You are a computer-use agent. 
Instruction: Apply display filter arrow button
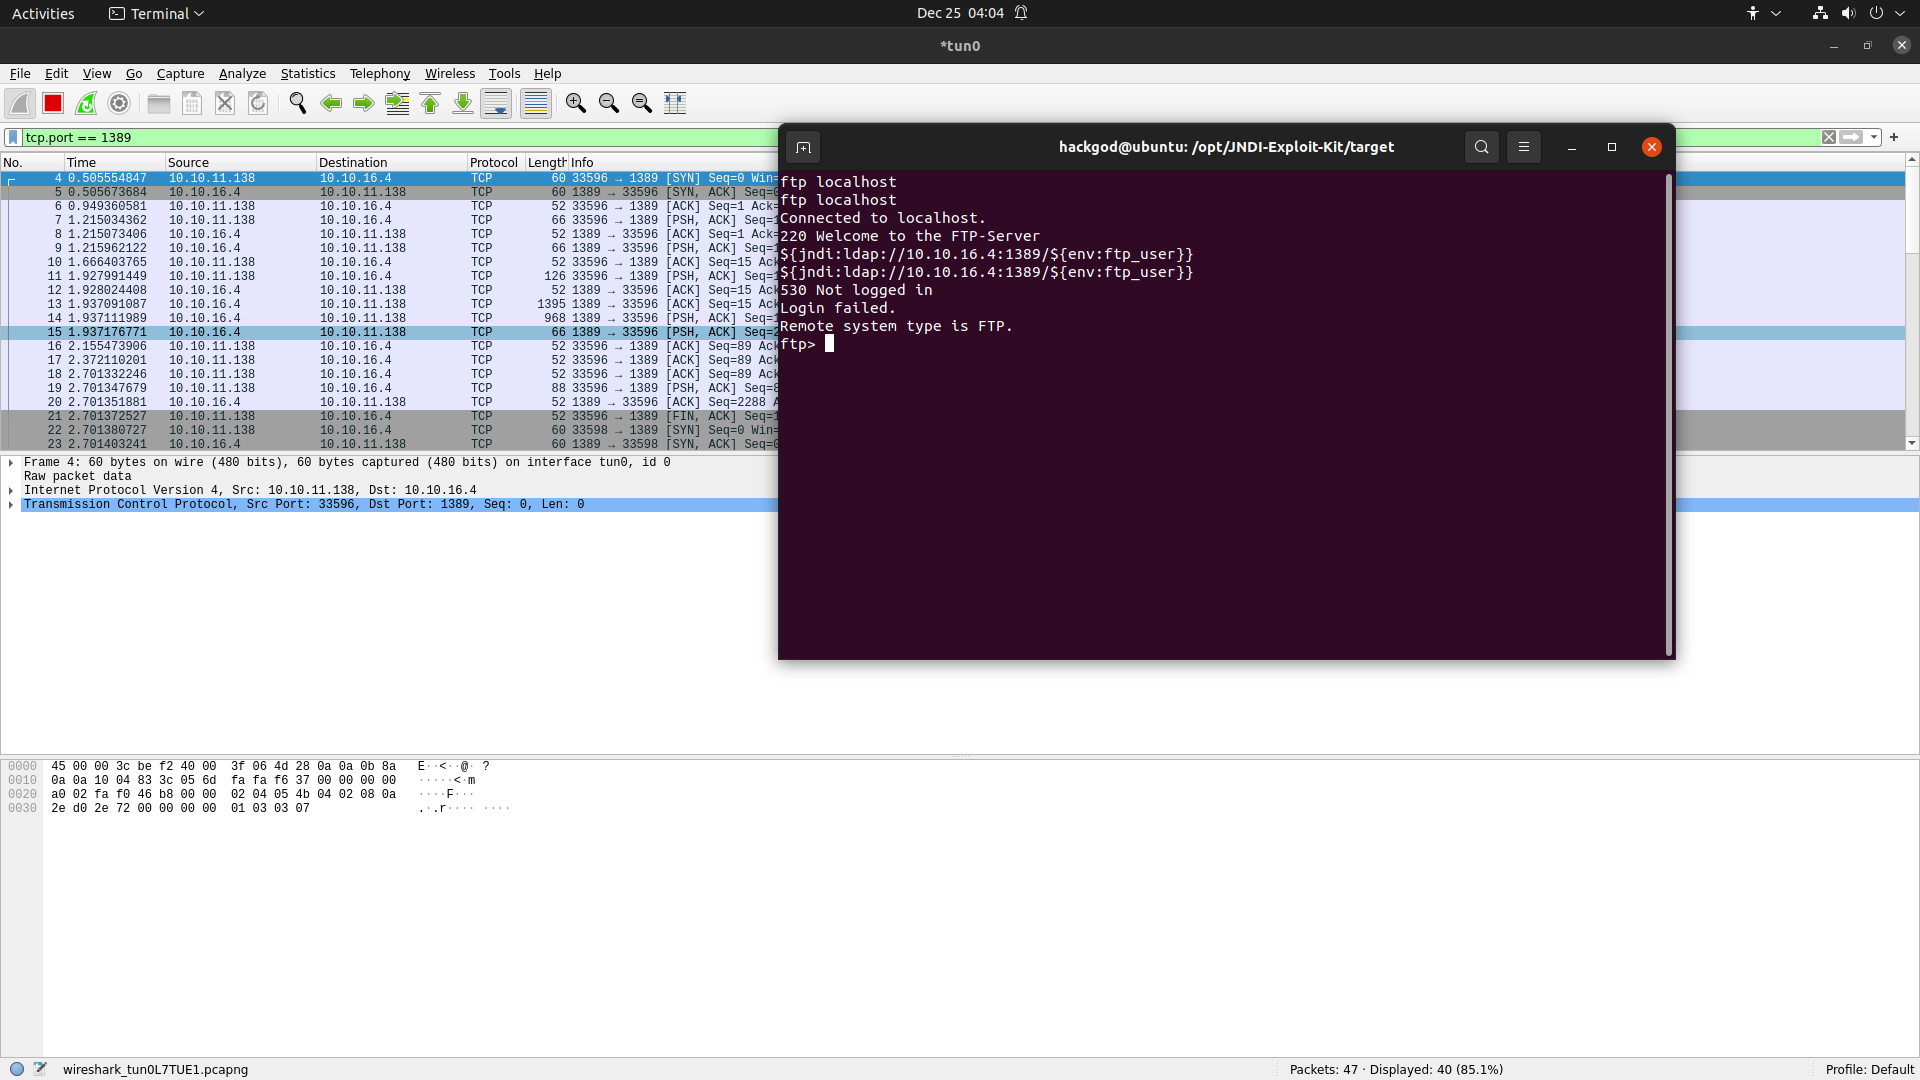coord(1851,137)
